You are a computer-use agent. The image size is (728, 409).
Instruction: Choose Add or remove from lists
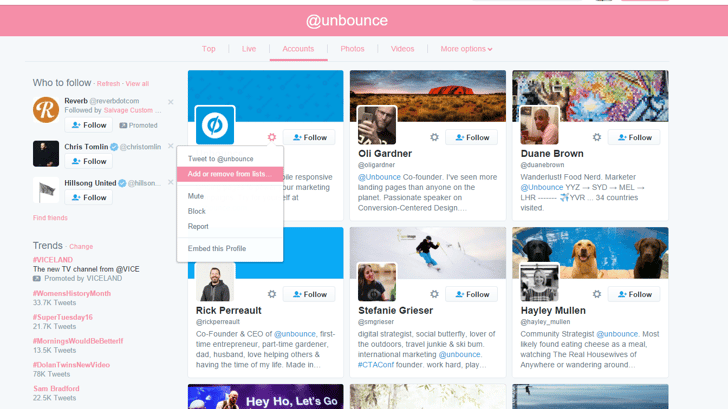click(x=230, y=174)
